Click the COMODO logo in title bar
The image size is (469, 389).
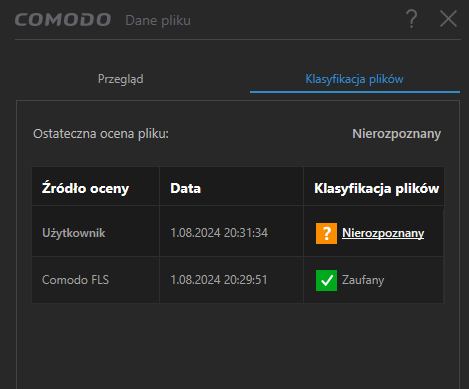(63, 20)
